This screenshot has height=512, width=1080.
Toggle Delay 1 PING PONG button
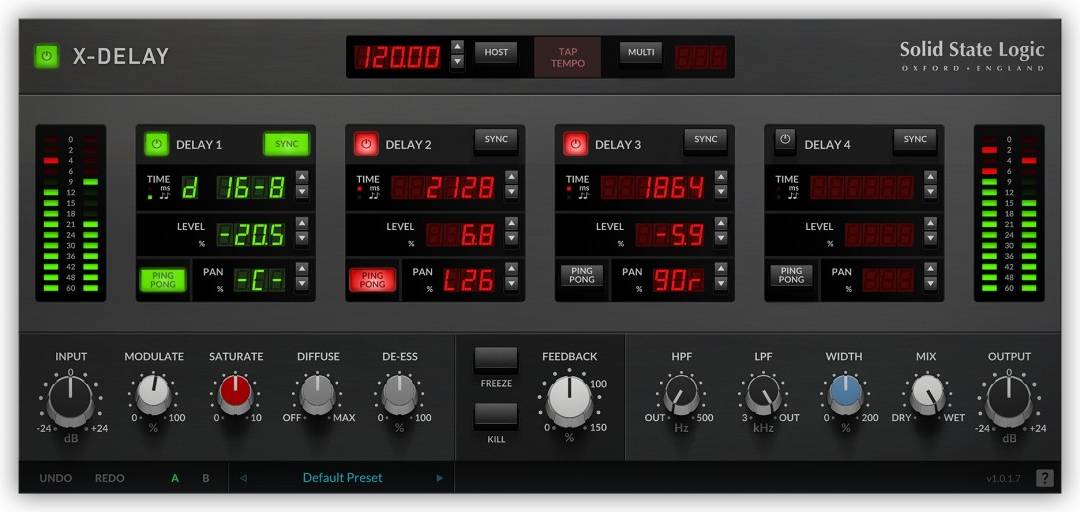click(163, 280)
